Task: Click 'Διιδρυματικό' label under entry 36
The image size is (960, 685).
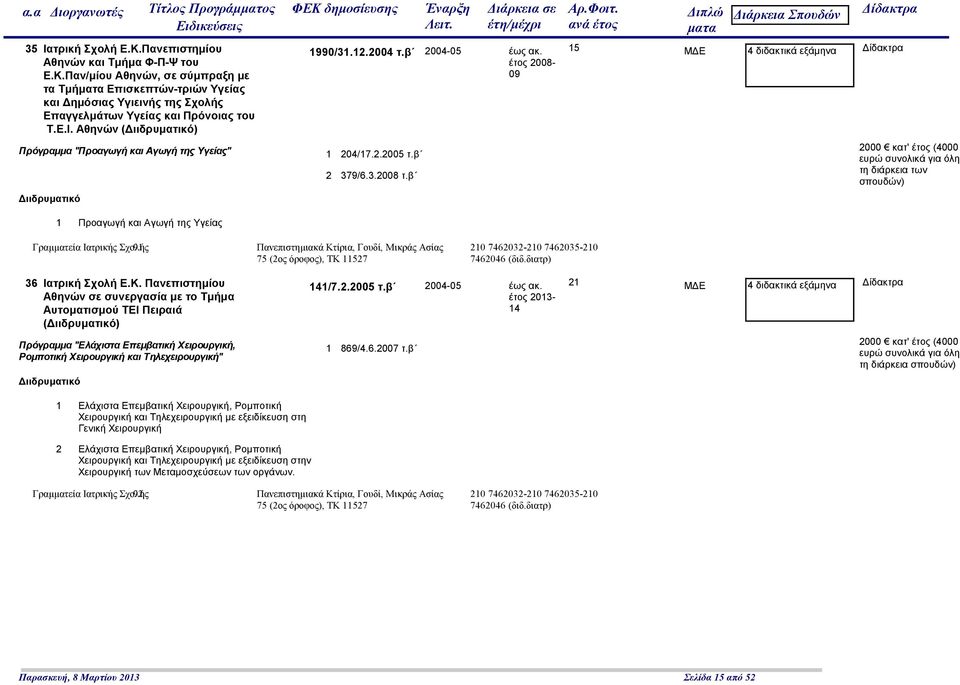Action: click(x=49, y=381)
